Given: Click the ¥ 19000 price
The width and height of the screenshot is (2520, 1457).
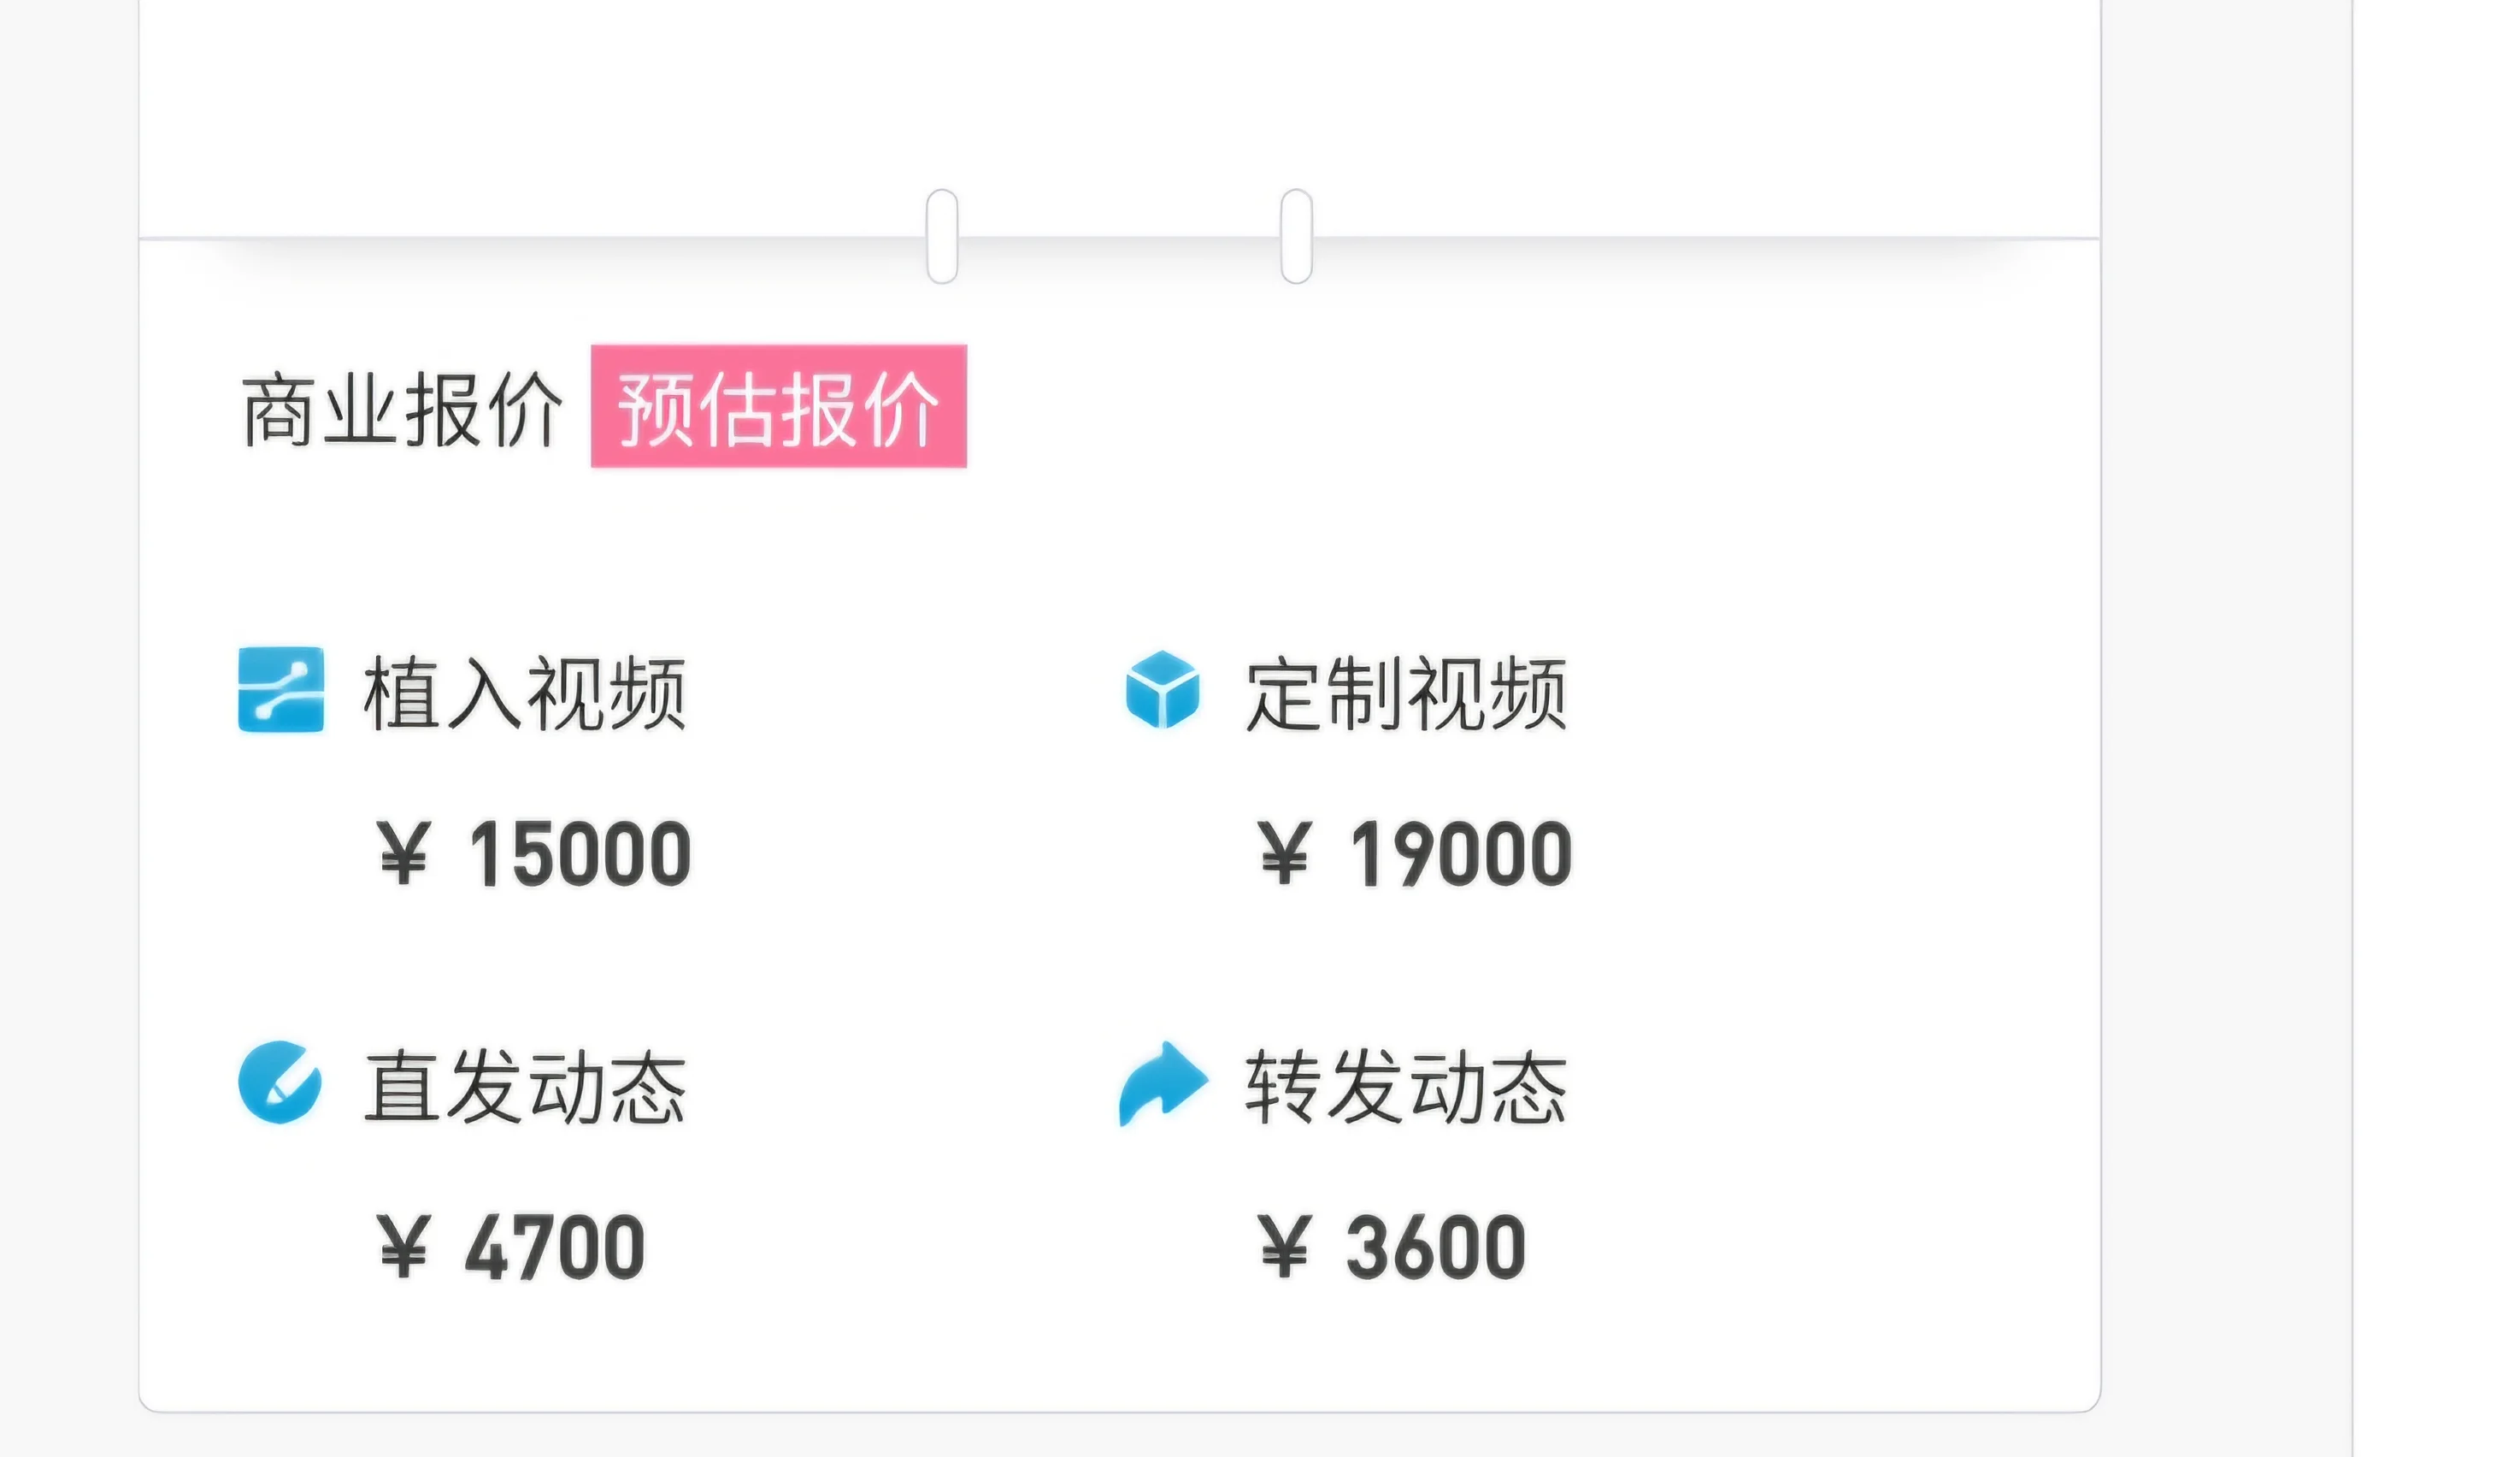Looking at the screenshot, I should click(1415, 854).
